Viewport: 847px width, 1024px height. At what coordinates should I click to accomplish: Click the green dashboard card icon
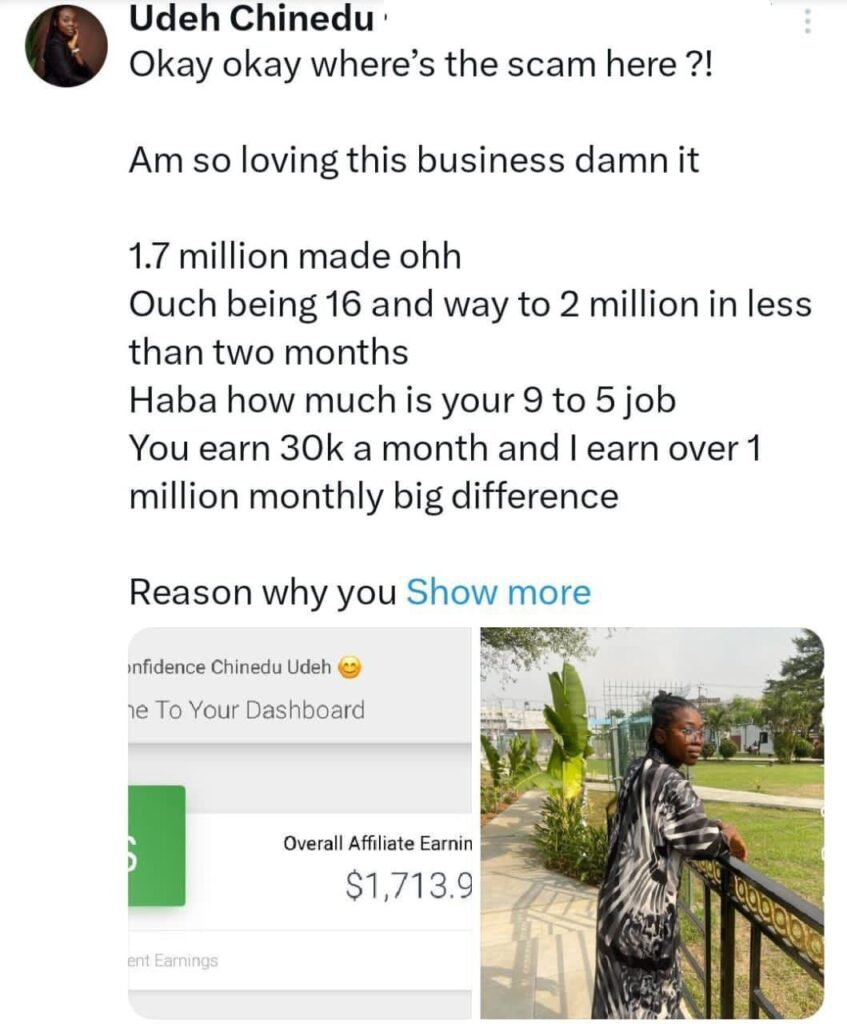(157, 845)
